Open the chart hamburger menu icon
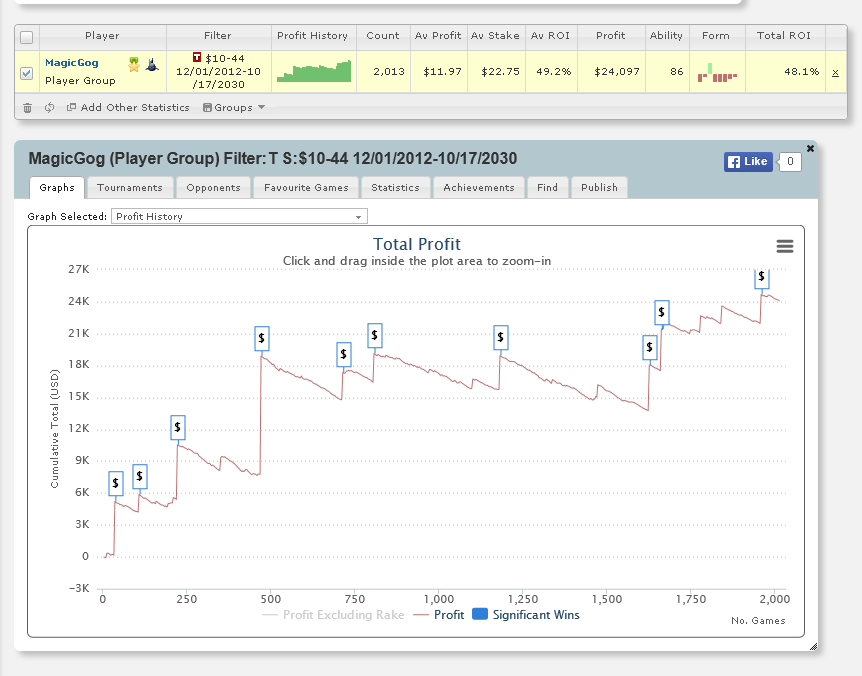862x676 pixels. tap(784, 246)
